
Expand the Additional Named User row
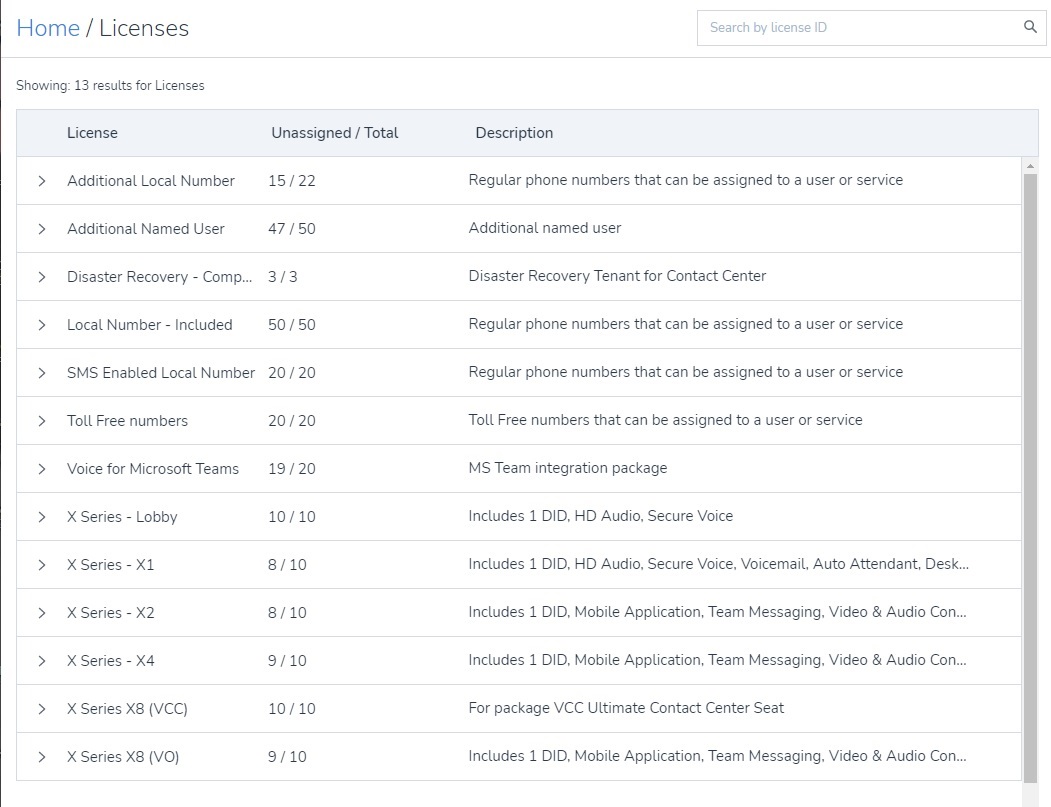(x=42, y=229)
